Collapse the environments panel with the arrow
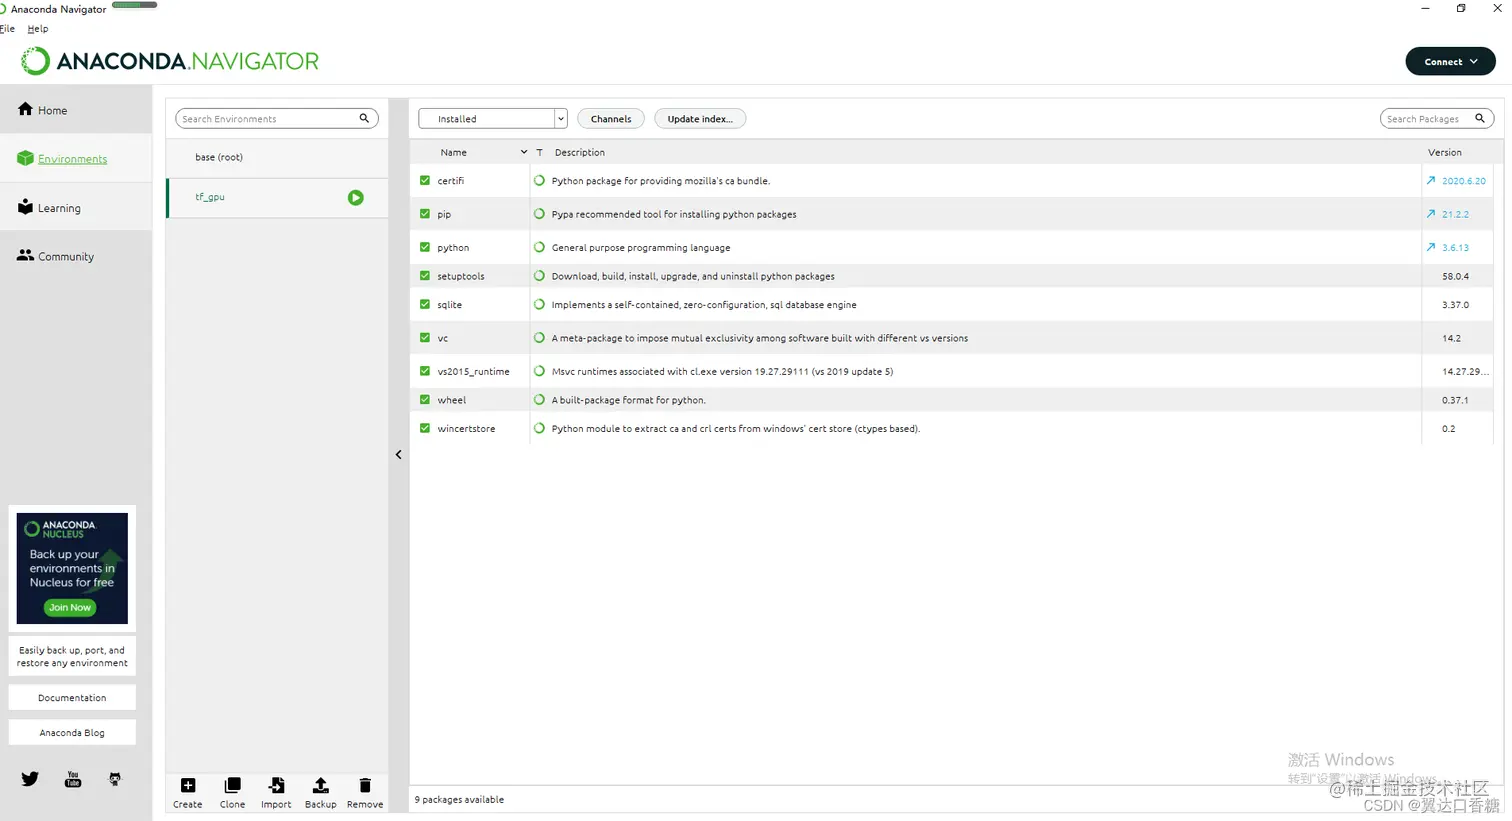 coord(398,455)
